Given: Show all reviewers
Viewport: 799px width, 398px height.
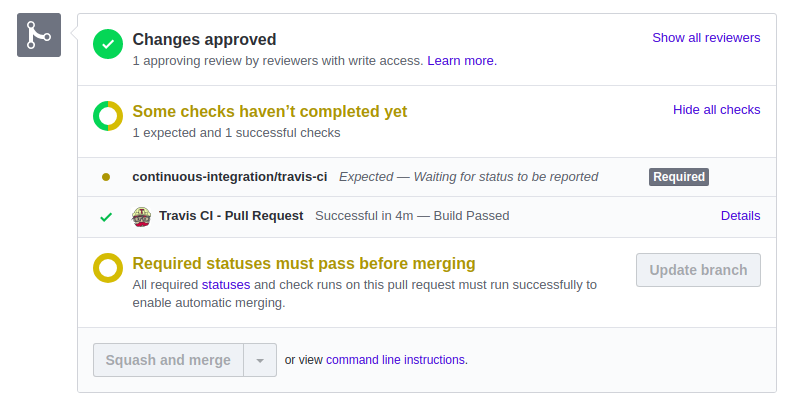Looking at the screenshot, I should 706,38.
